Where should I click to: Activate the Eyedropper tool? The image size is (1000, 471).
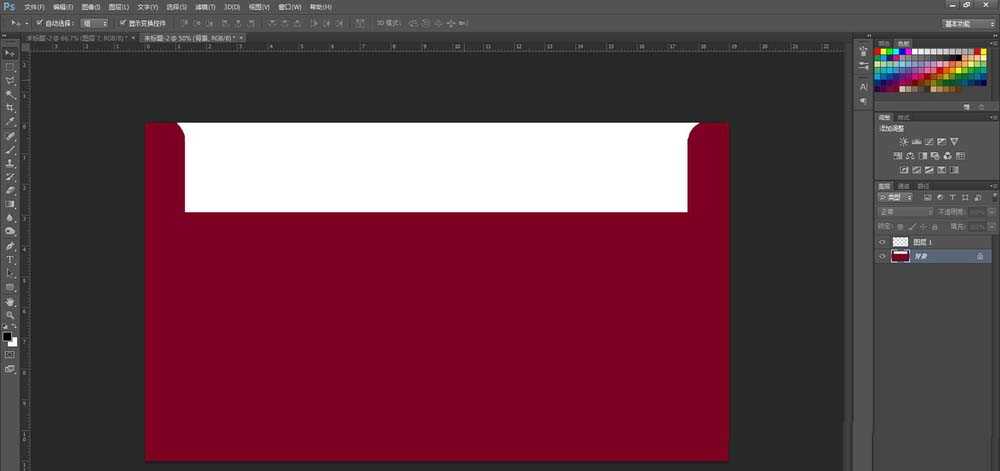click(10, 121)
